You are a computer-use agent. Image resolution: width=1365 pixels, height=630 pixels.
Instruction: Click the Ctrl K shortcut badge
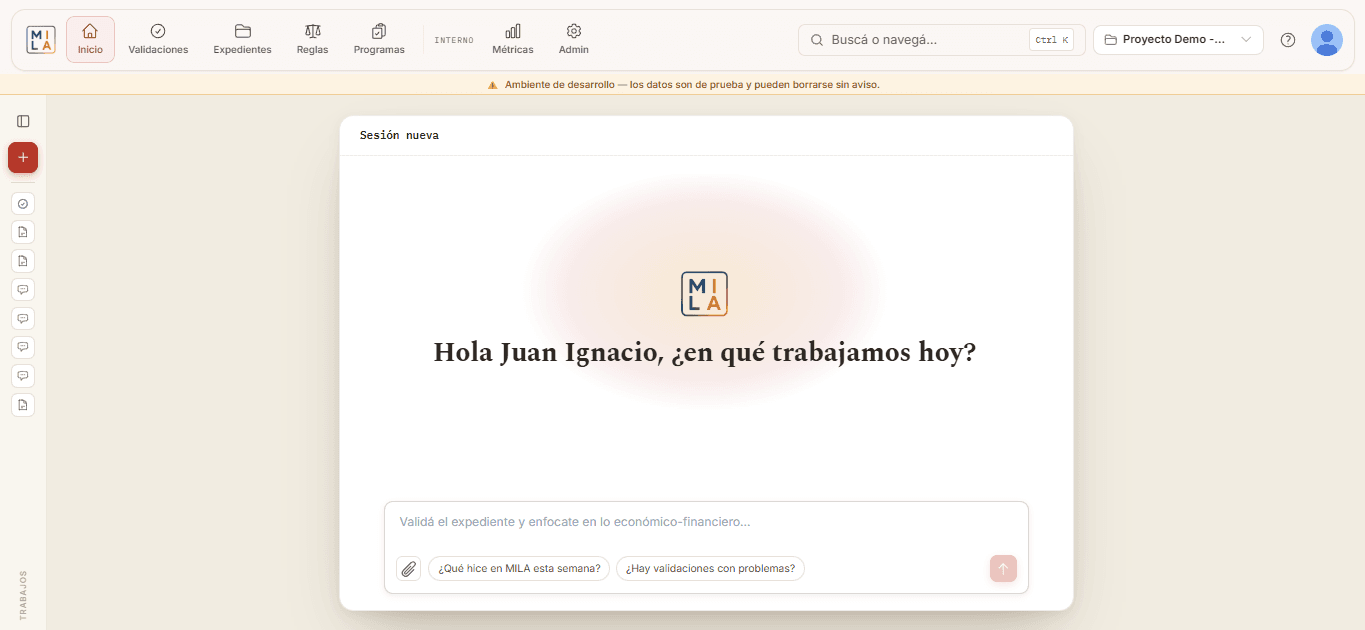coord(1051,40)
